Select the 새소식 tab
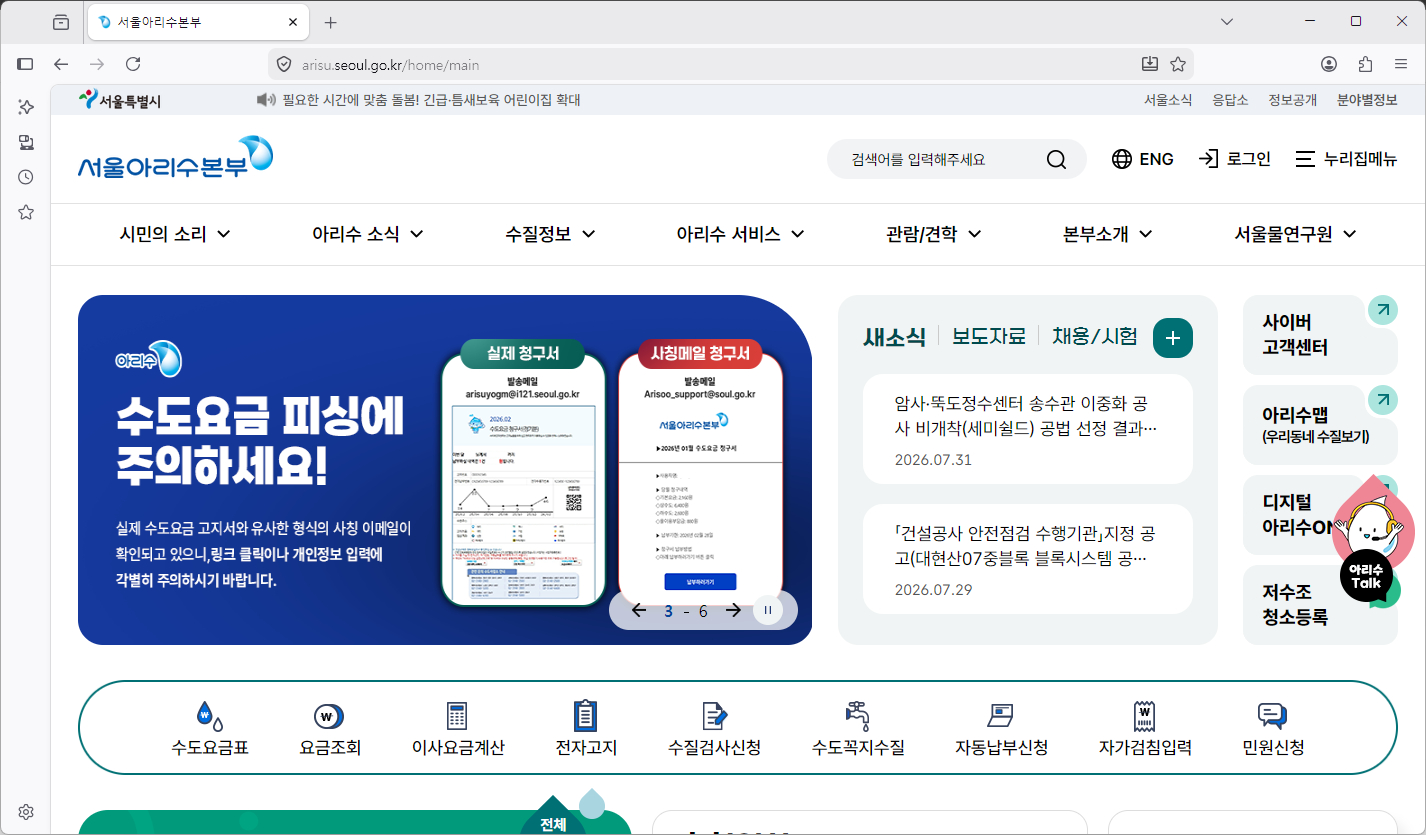The width and height of the screenshot is (1426, 835). click(894, 337)
